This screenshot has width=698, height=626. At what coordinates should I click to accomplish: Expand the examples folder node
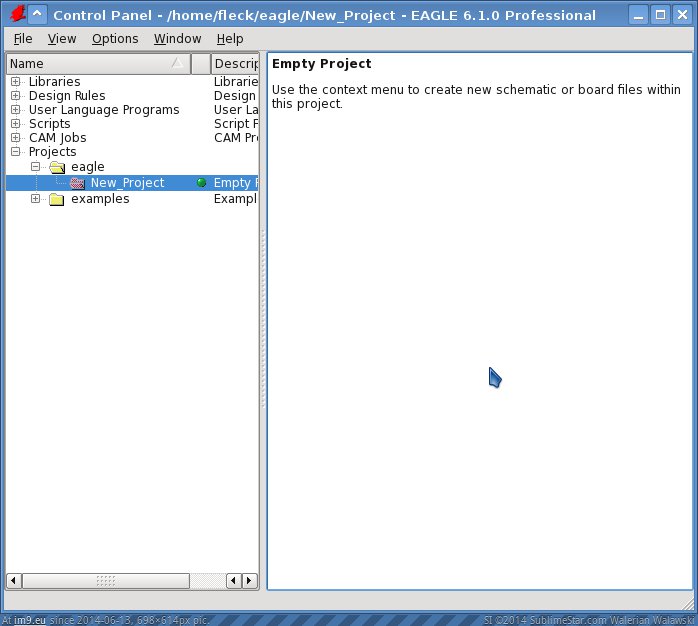(36, 199)
